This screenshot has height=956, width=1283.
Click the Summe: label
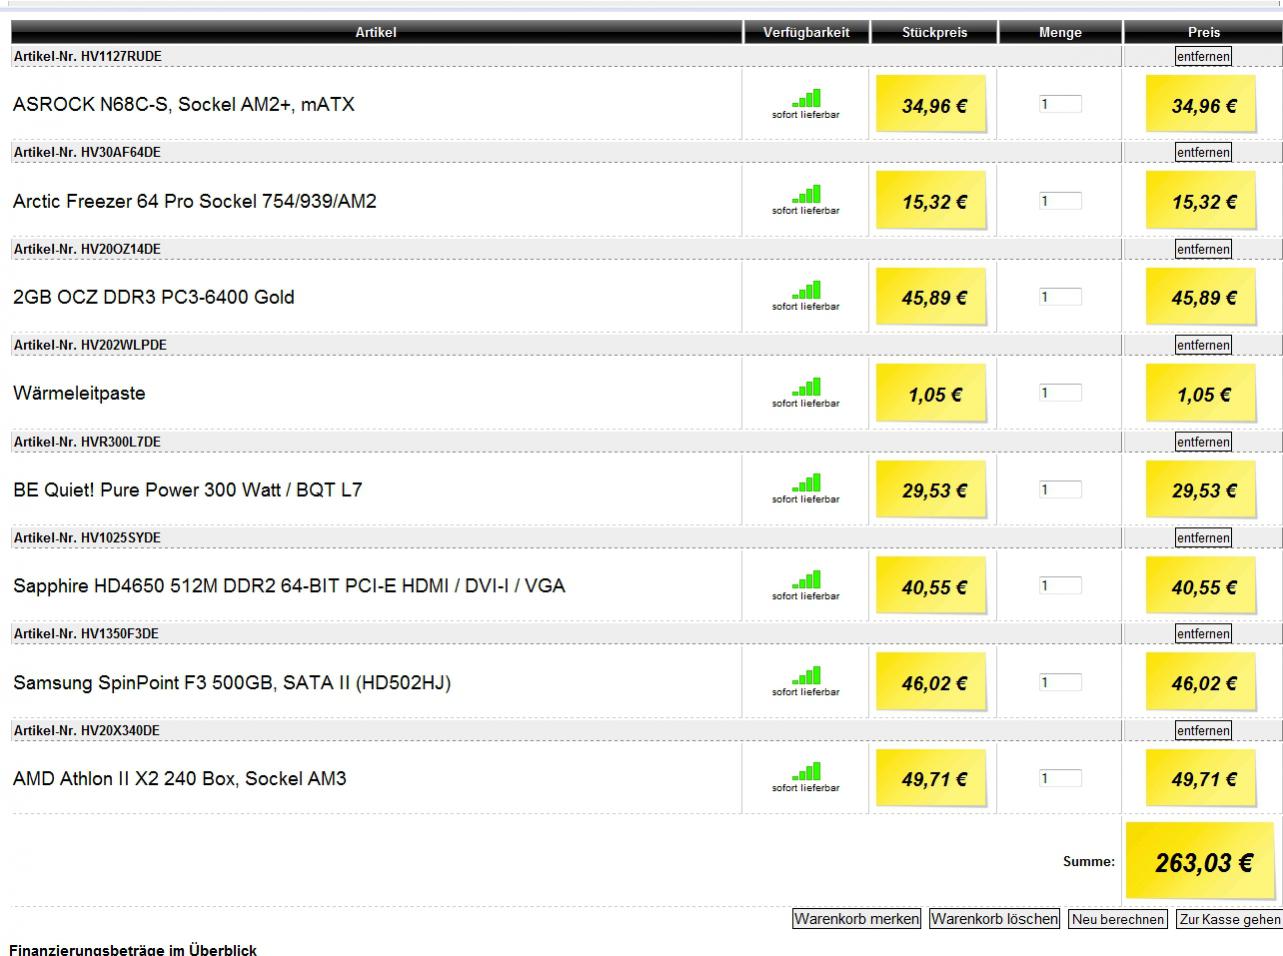click(x=1089, y=861)
